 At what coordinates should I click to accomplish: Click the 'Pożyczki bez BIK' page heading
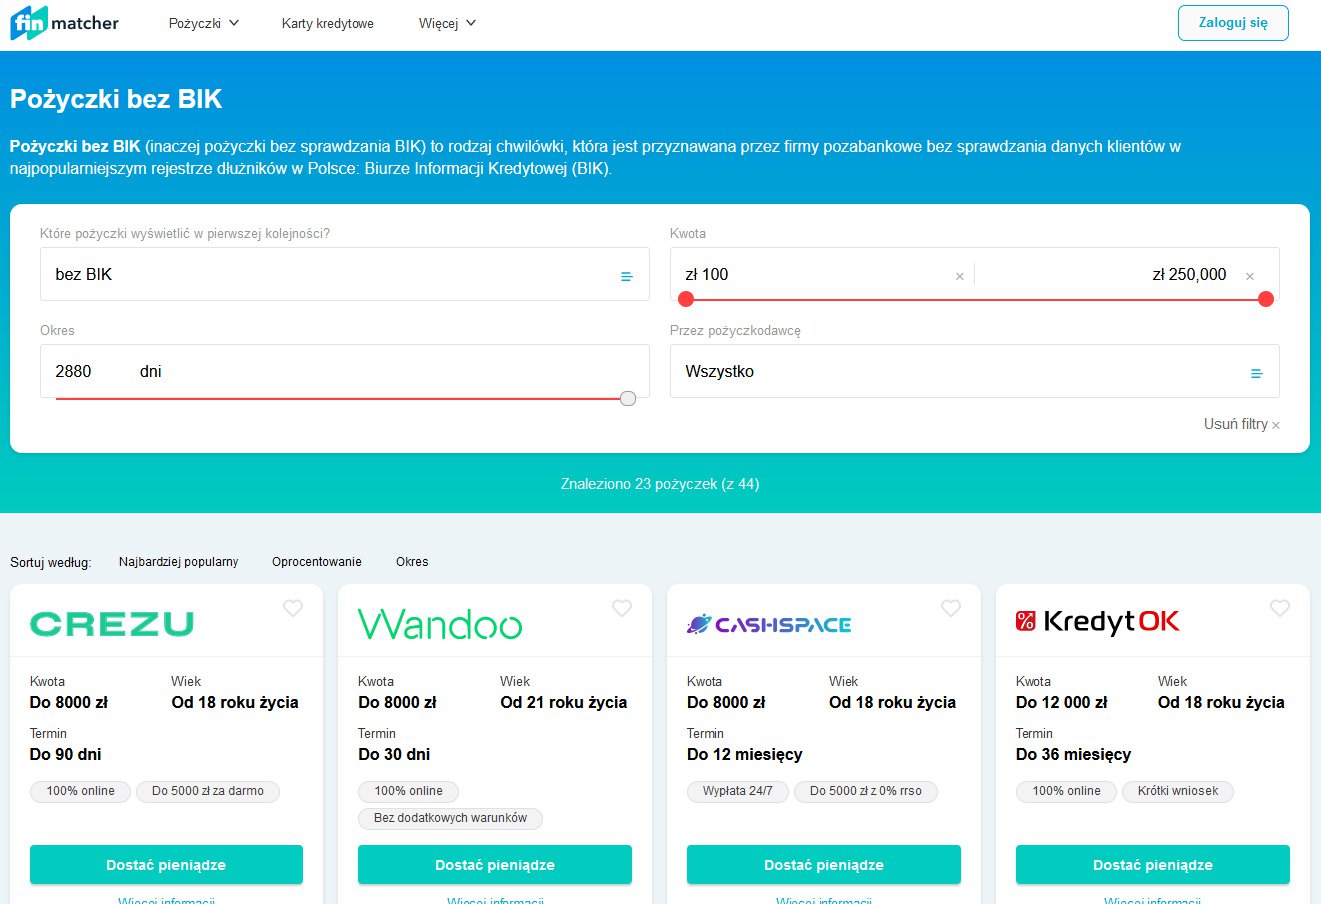point(116,99)
